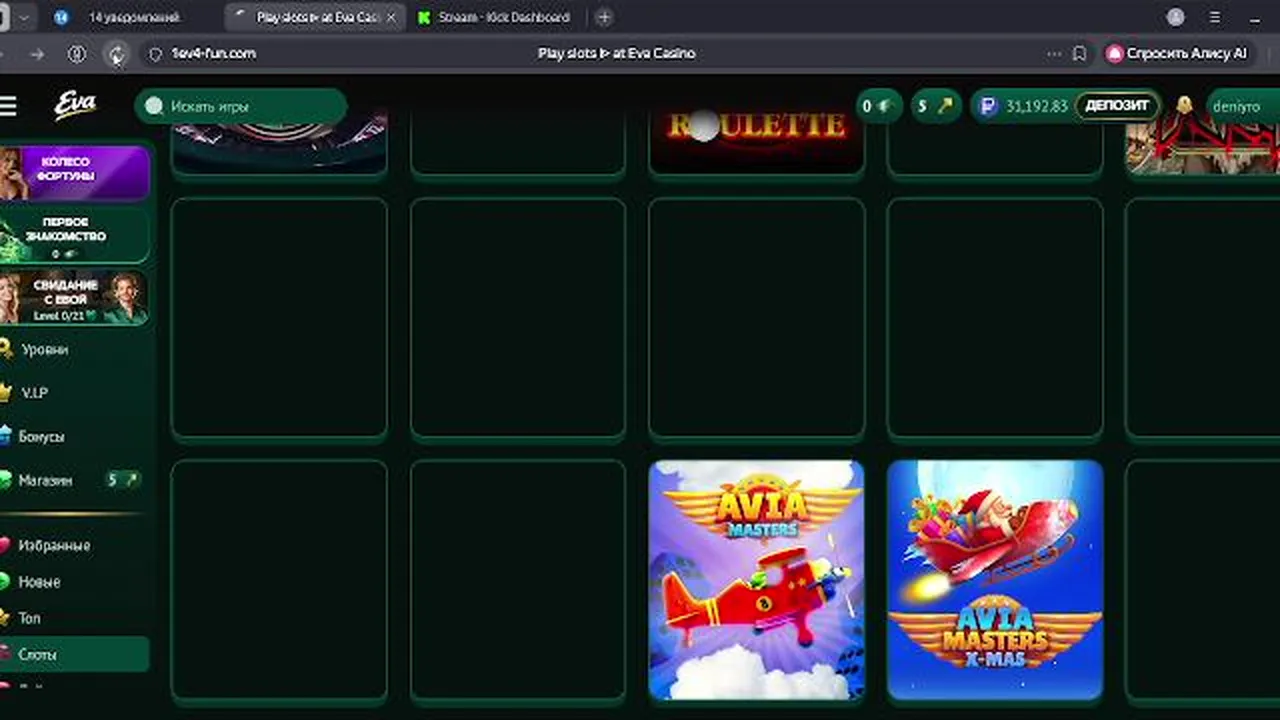Viewport: 1280px width, 720px height.
Task: Launch the Avia Masters X-Mas game tile
Action: 995,580
